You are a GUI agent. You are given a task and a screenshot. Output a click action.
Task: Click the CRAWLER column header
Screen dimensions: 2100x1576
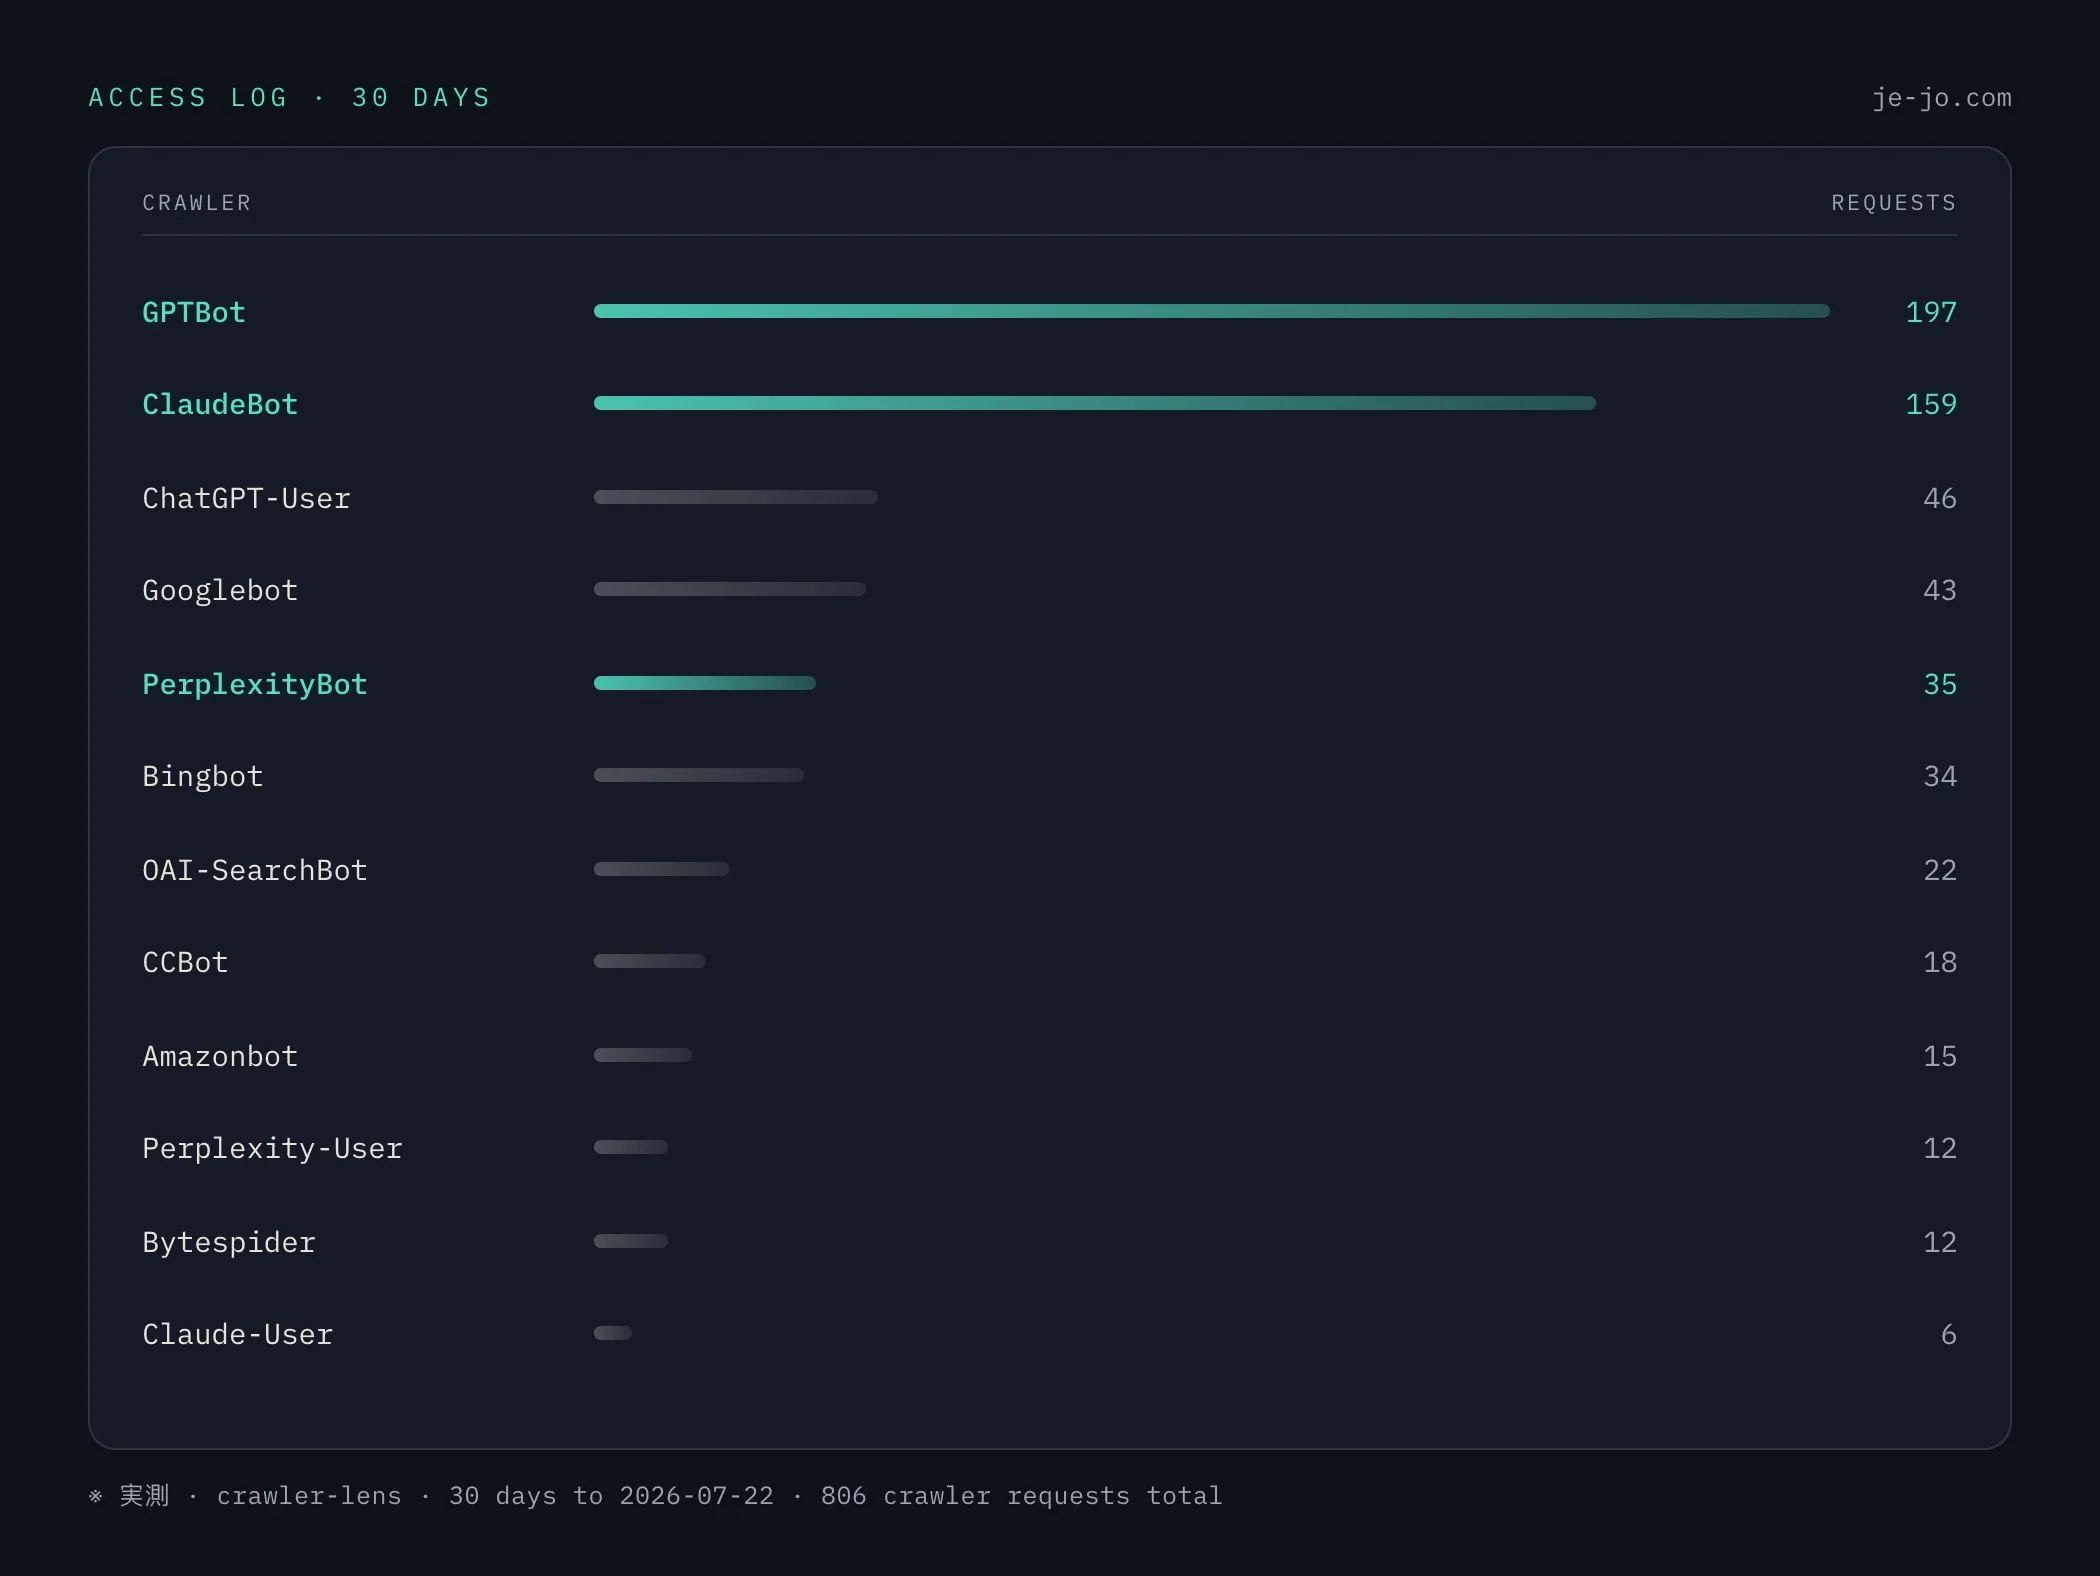[x=197, y=203]
